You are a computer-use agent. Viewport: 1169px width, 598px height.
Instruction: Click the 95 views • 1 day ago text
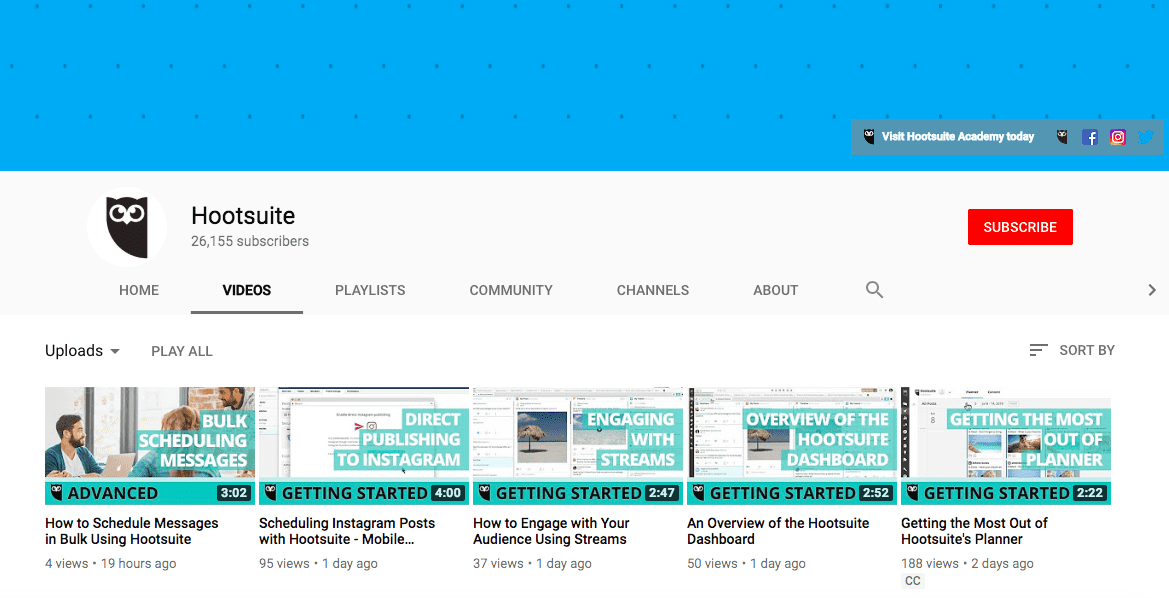(x=318, y=564)
